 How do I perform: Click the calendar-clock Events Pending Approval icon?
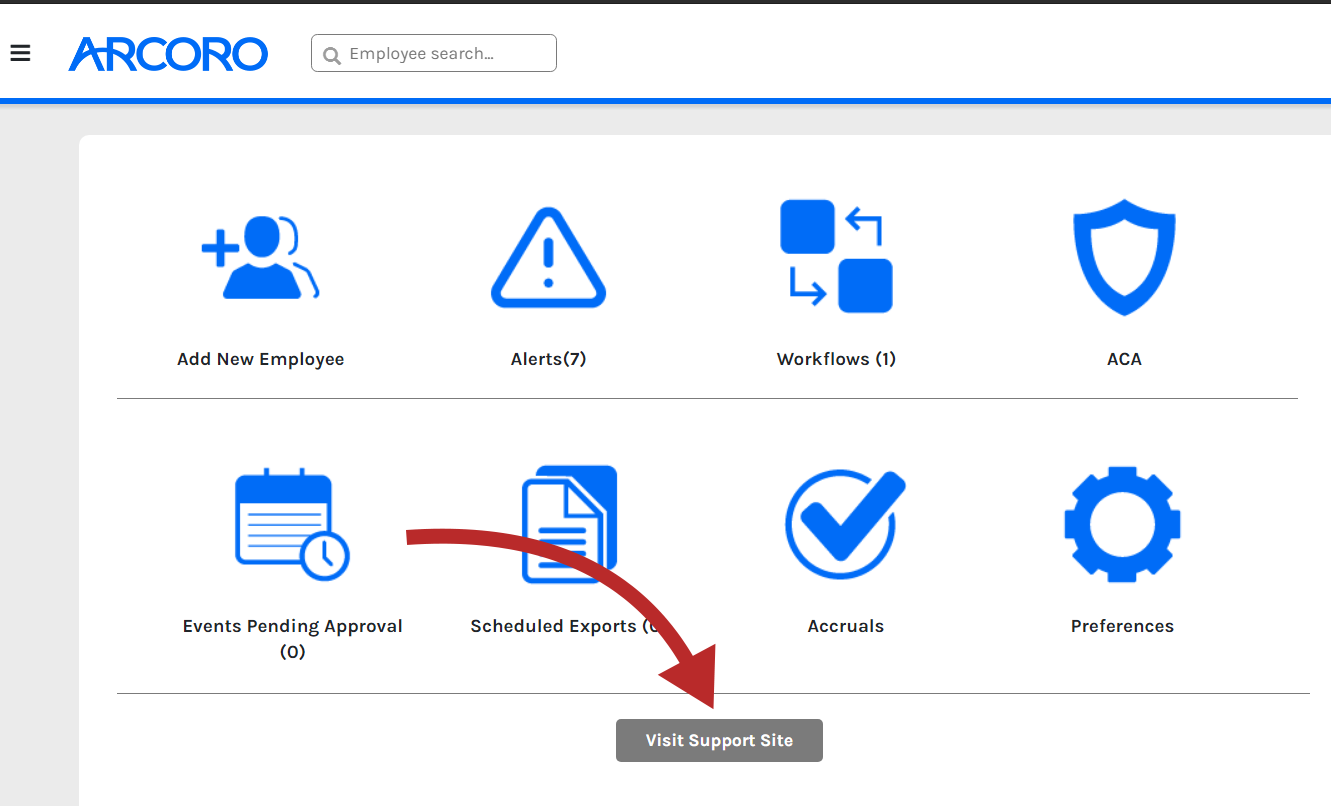coord(291,524)
